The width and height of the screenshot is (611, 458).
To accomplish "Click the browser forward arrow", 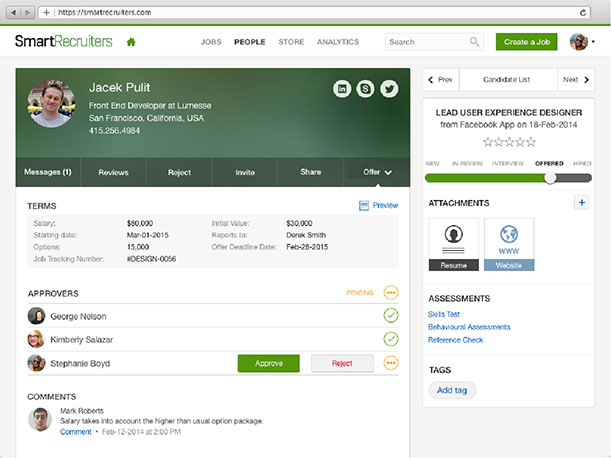I will [27, 12].
